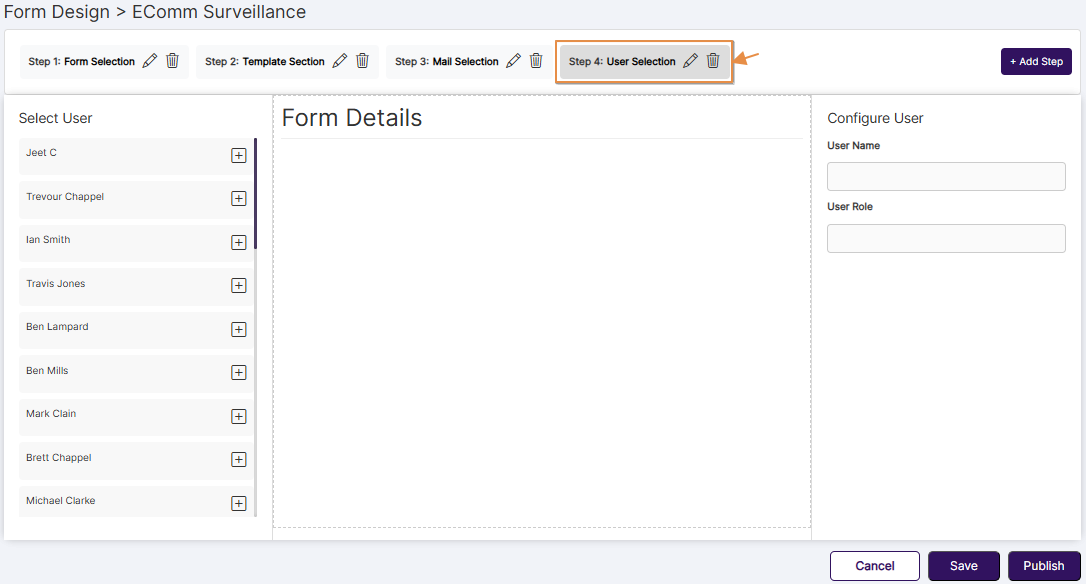This screenshot has height=584, width=1086.
Task: Add Michael Clarke to the form
Action: [238, 503]
